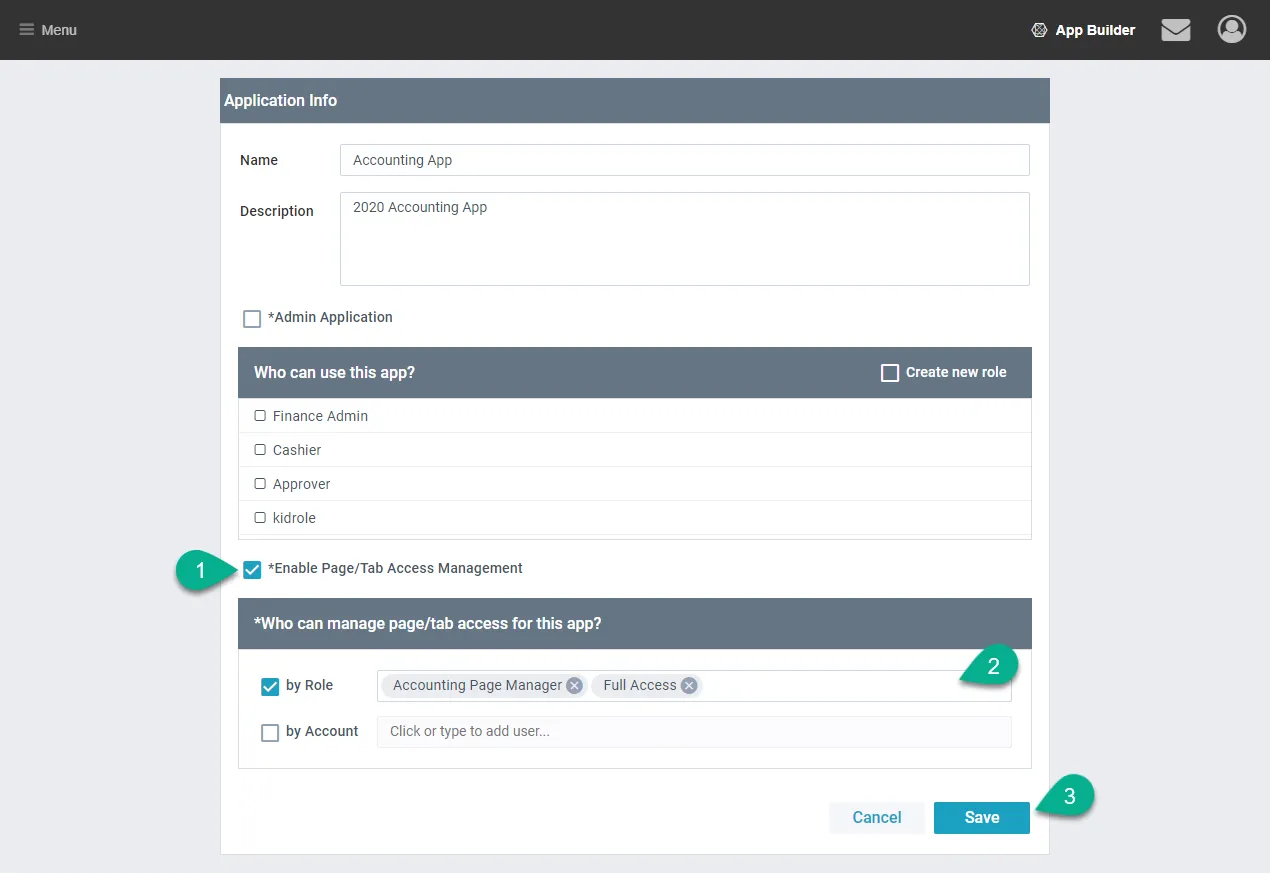Viewport: 1270px width, 874px height.
Task: Check the by Account checkbox
Action: (270, 733)
